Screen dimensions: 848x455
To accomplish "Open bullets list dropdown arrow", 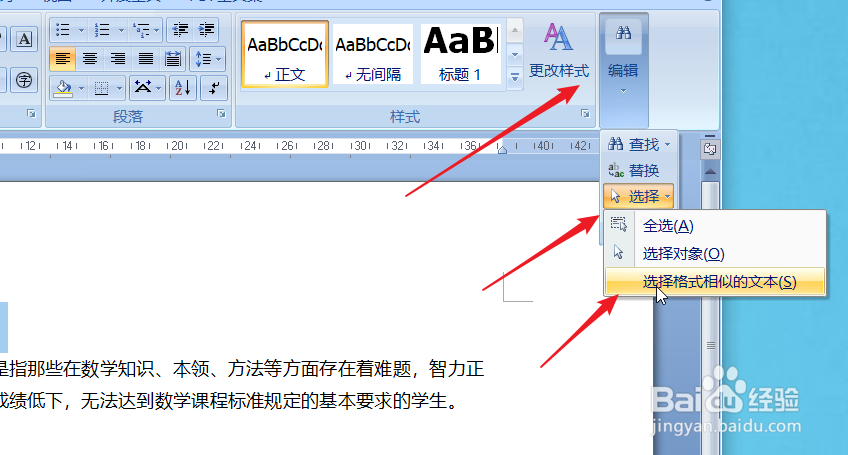I will coord(81,30).
